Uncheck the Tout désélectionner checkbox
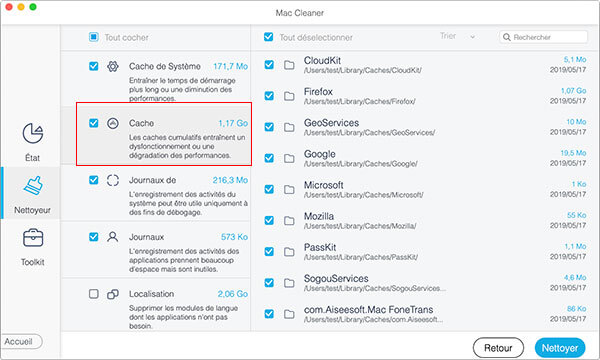 coord(269,37)
